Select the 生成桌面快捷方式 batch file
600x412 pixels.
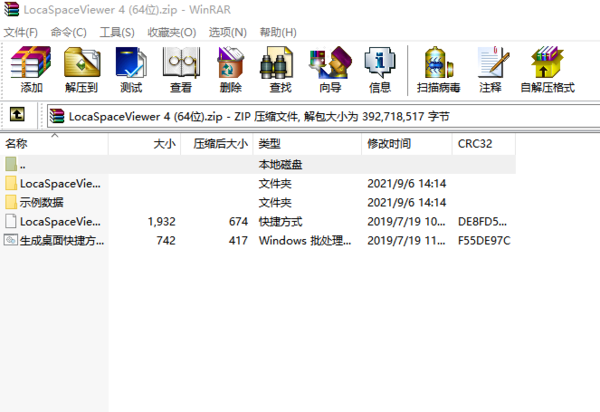tap(61, 240)
